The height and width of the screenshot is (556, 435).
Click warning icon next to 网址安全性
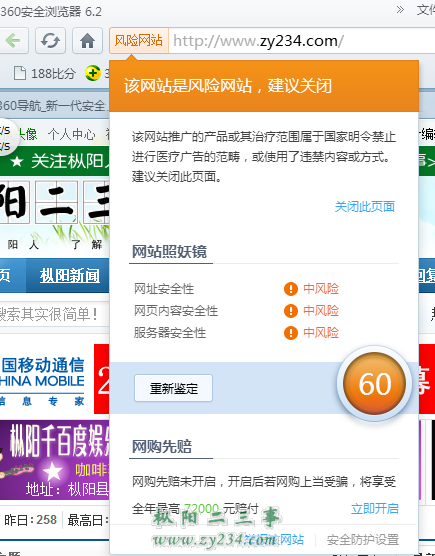[x=291, y=289]
